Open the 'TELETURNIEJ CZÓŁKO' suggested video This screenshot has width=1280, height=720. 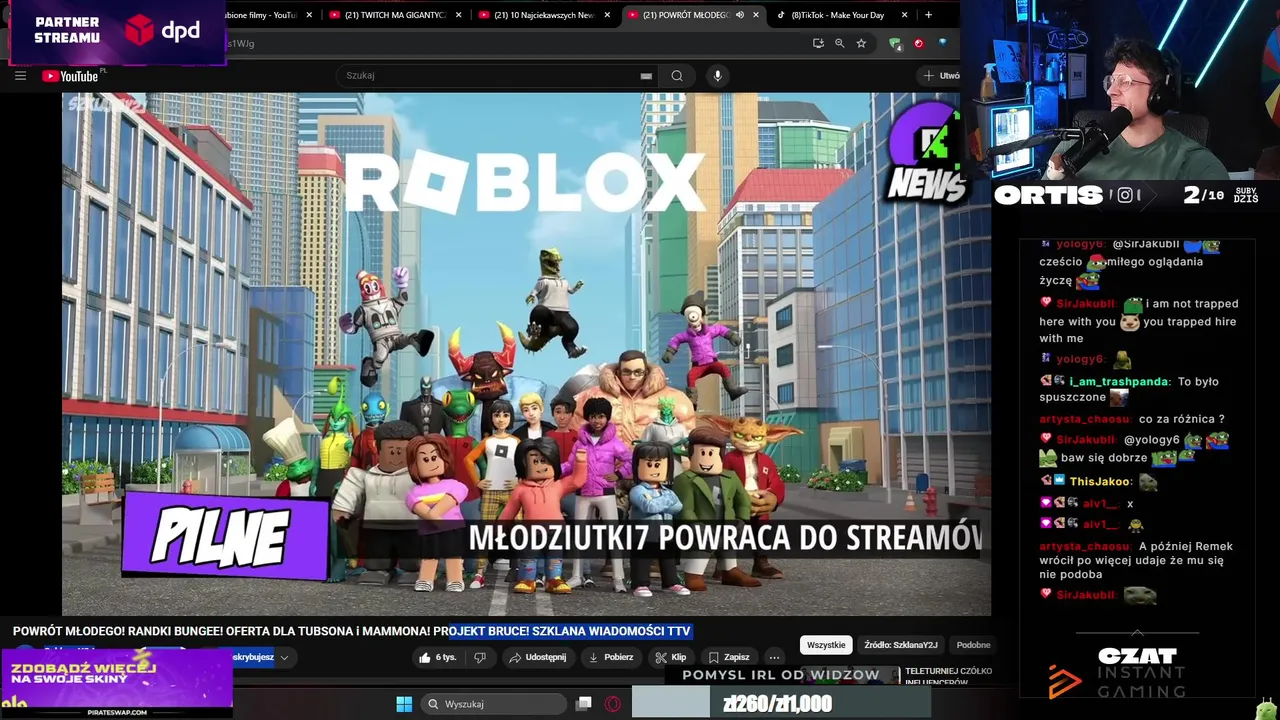pyautogui.click(x=948, y=676)
